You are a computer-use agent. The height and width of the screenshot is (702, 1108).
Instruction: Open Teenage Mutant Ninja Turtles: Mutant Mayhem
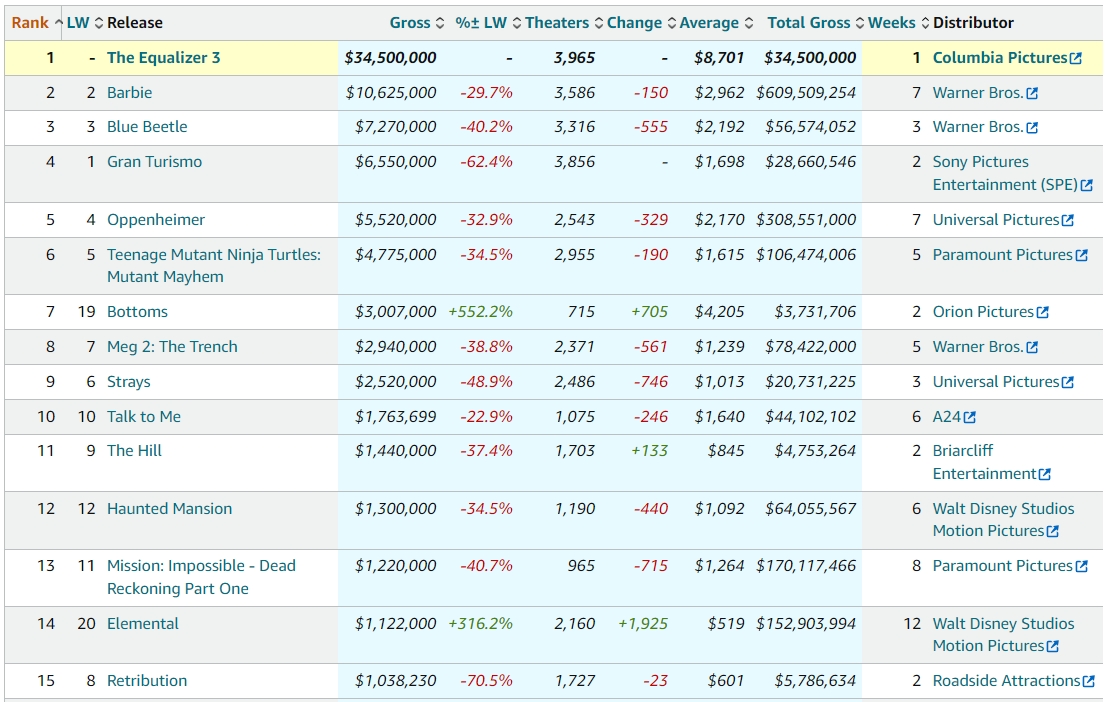(213, 266)
